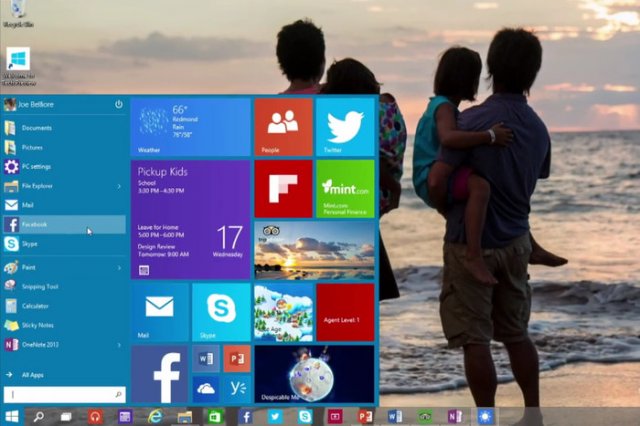The height and width of the screenshot is (426, 640).
Task: Click the power button beside Joe Belfiore
Action: click(x=119, y=104)
